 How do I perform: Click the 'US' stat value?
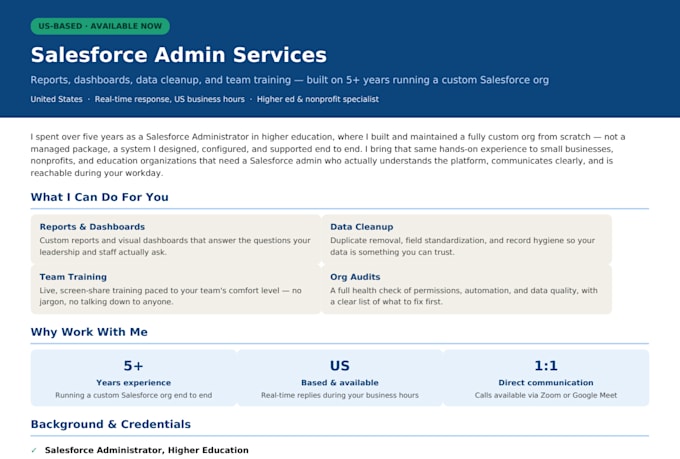[x=340, y=366]
